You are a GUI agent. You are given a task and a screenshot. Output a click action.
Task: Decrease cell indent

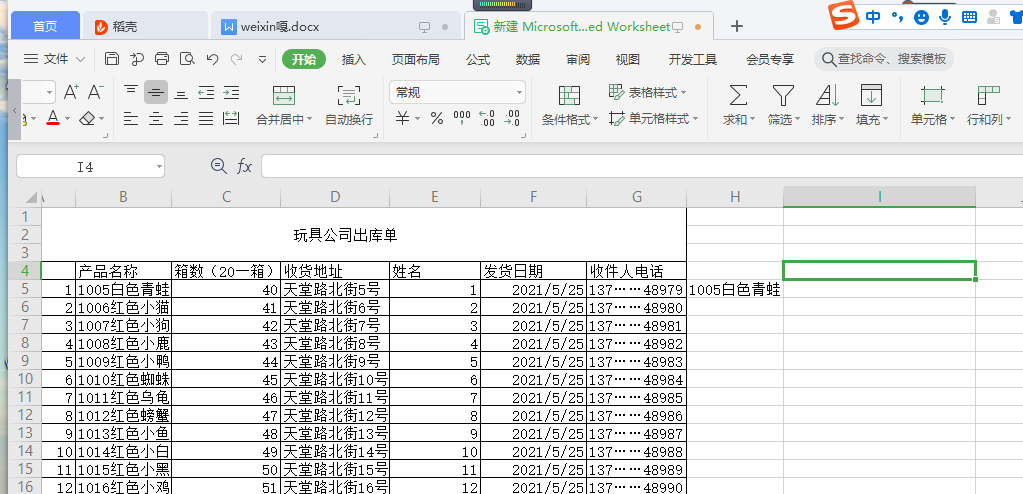coord(206,93)
